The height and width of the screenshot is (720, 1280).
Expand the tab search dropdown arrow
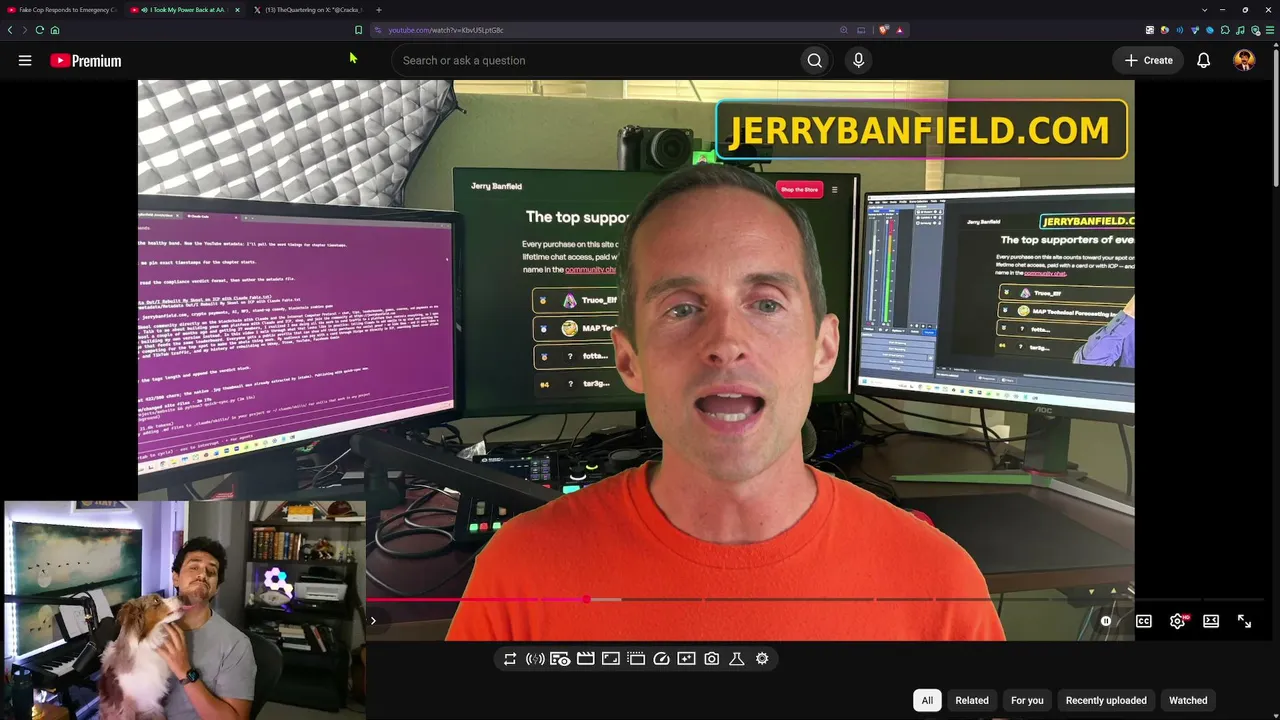point(1205,10)
